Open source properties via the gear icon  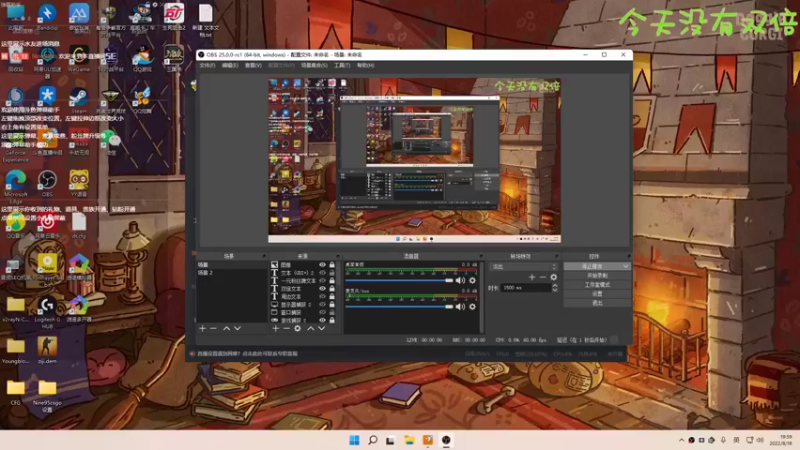(x=297, y=329)
